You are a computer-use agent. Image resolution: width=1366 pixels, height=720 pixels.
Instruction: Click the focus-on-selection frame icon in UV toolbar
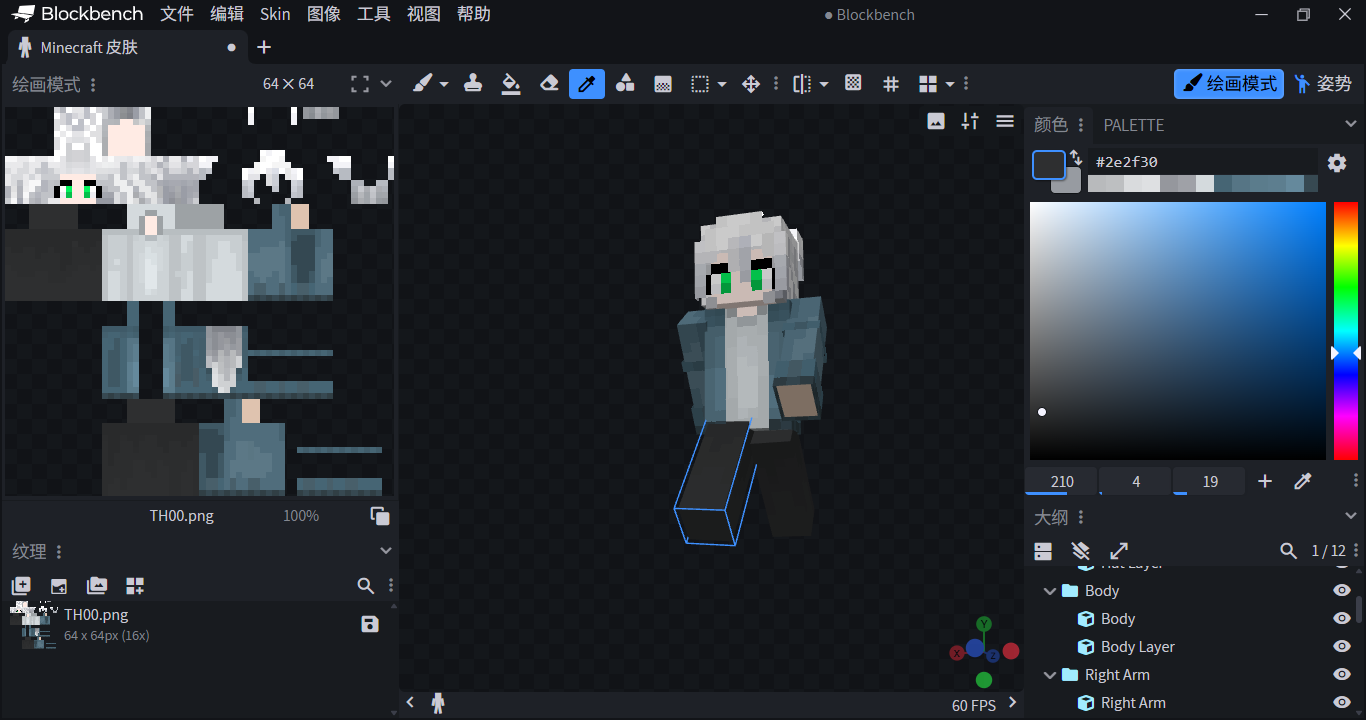[360, 84]
